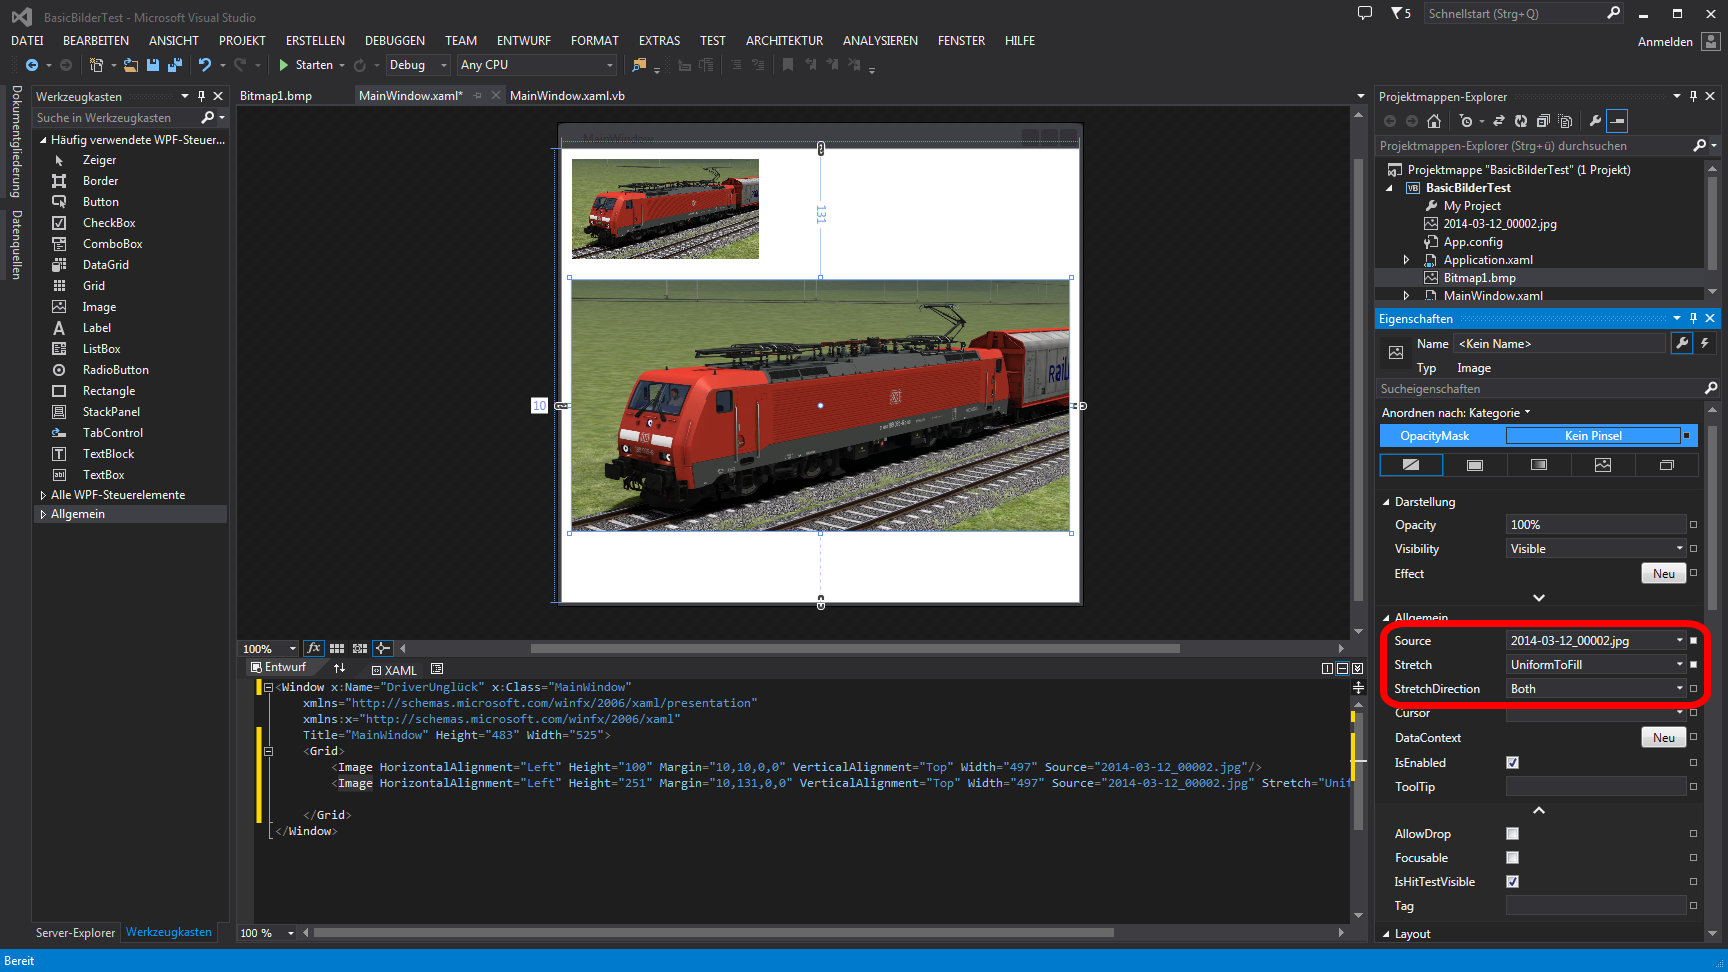1728x972 pixels.
Task: Click the Kein Pinsel OpacityMask swatch
Action: pos(1592,436)
